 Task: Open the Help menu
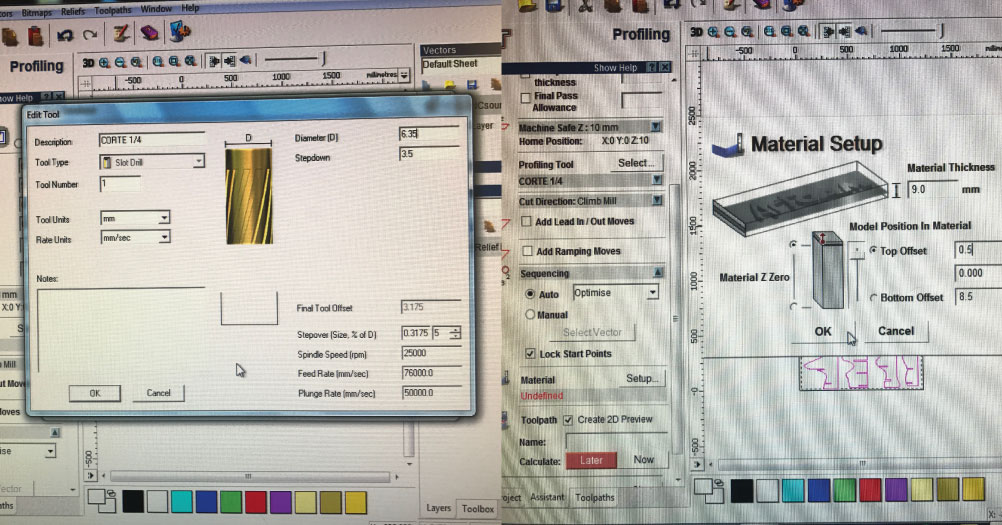[x=190, y=8]
